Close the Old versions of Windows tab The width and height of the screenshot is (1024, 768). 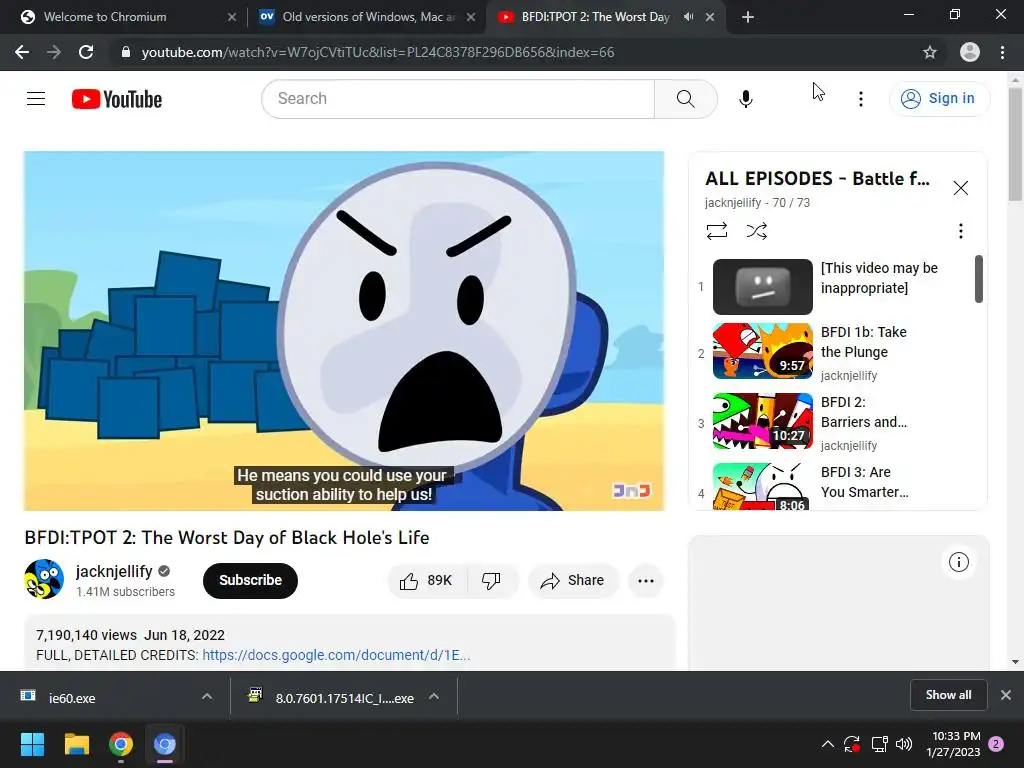point(471,17)
